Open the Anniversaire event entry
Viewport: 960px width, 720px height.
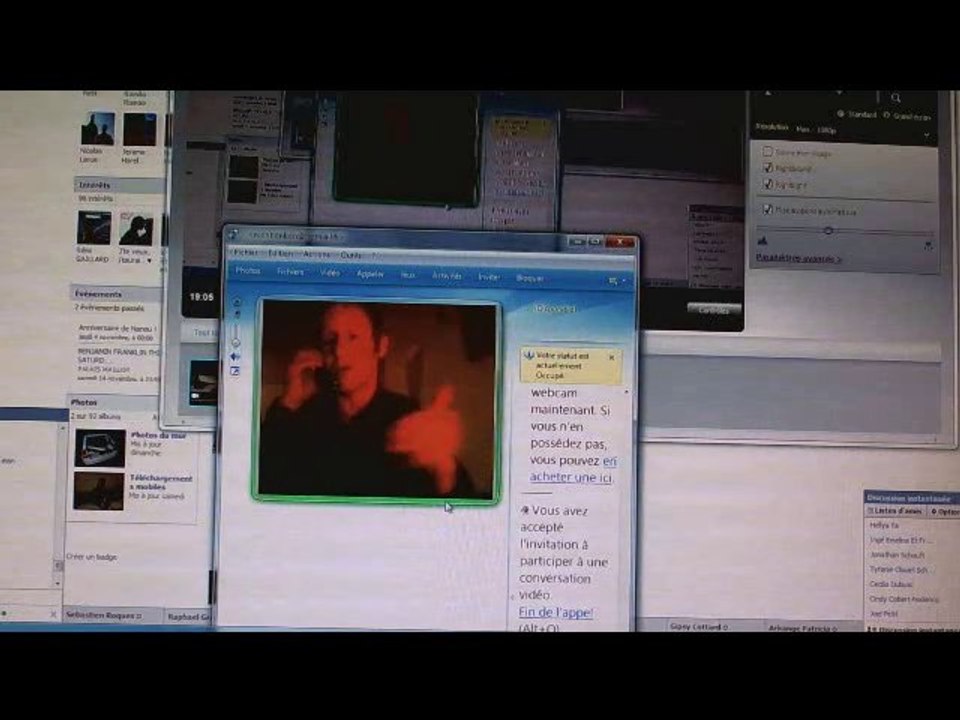pos(116,332)
